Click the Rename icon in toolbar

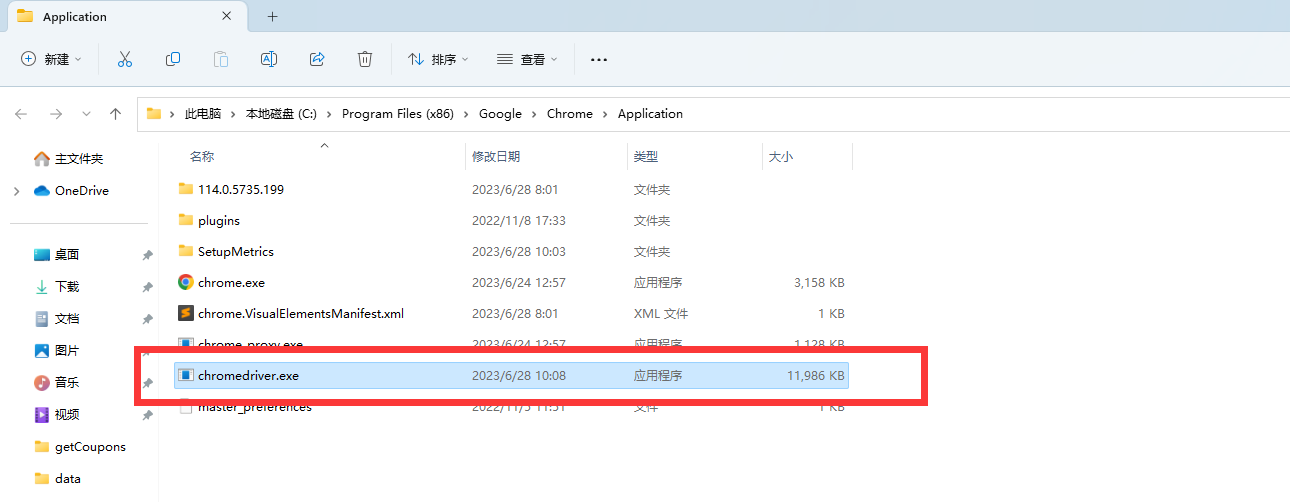point(269,60)
